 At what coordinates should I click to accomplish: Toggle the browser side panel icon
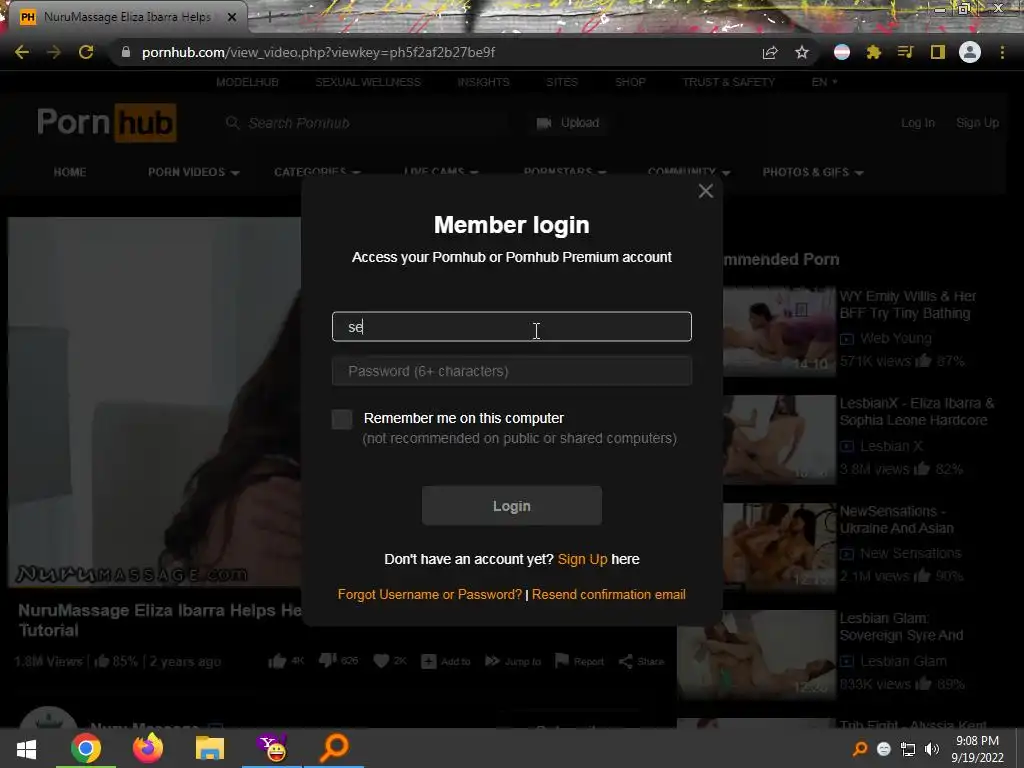coord(938,52)
